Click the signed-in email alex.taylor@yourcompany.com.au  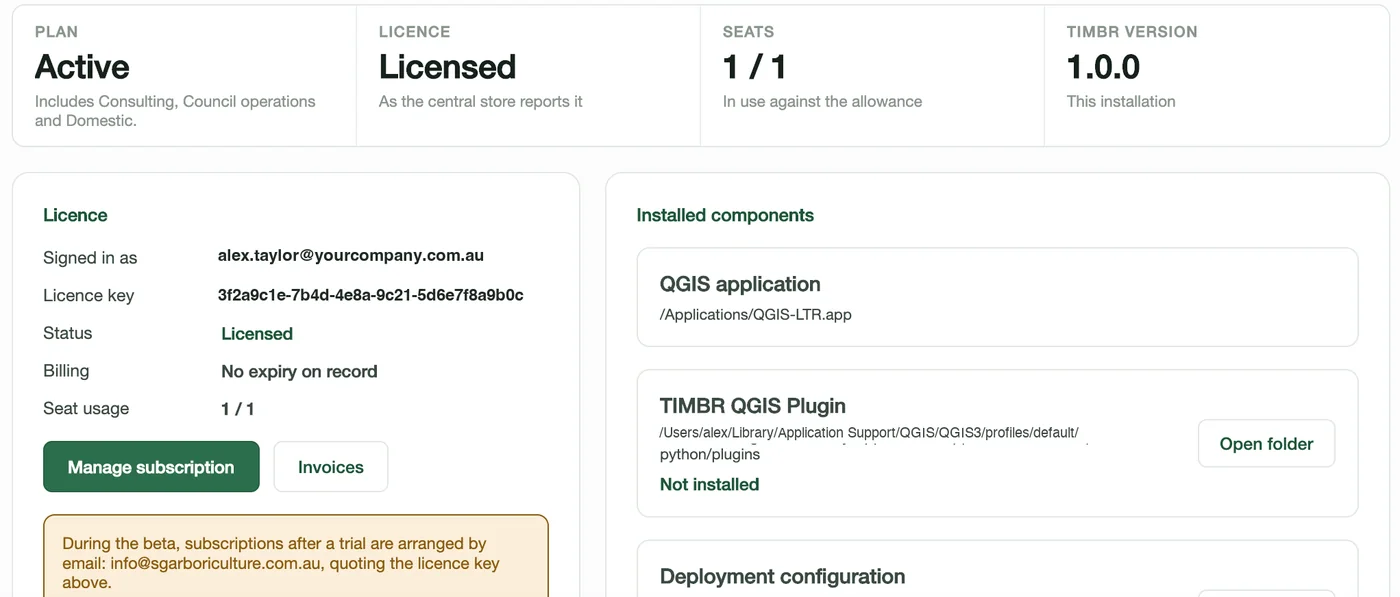[x=351, y=256]
